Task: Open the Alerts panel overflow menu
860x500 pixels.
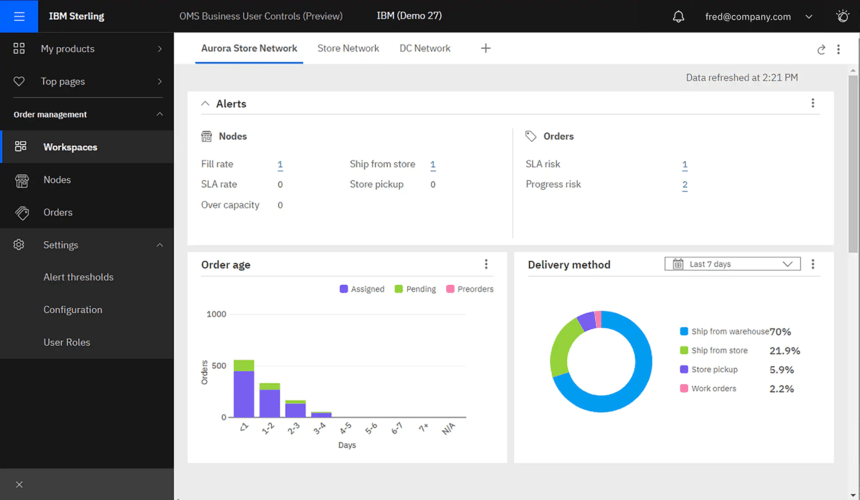Action: [813, 103]
